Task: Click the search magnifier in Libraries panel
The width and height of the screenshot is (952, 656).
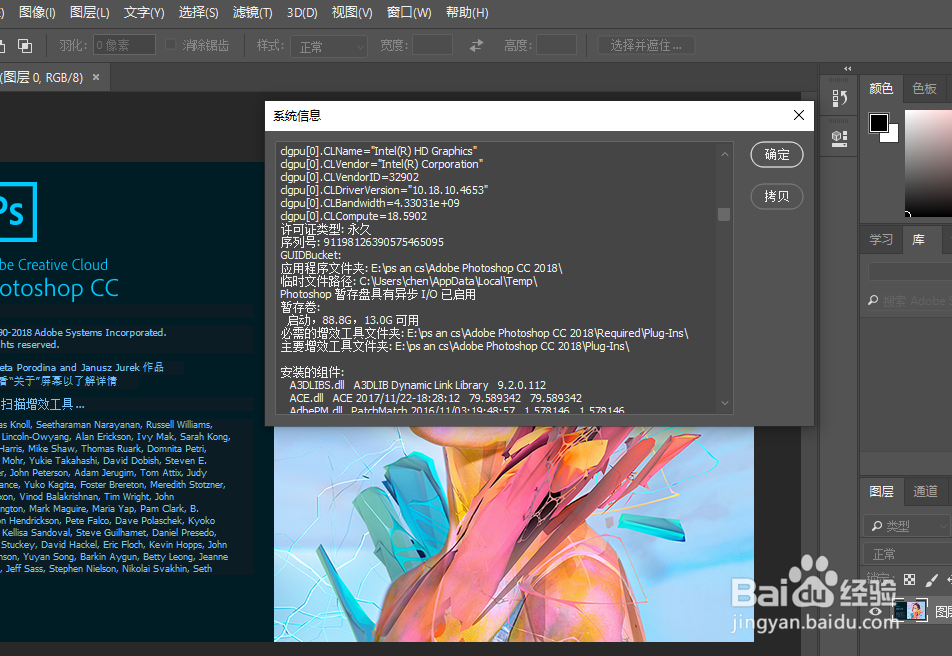Action: tap(873, 300)
